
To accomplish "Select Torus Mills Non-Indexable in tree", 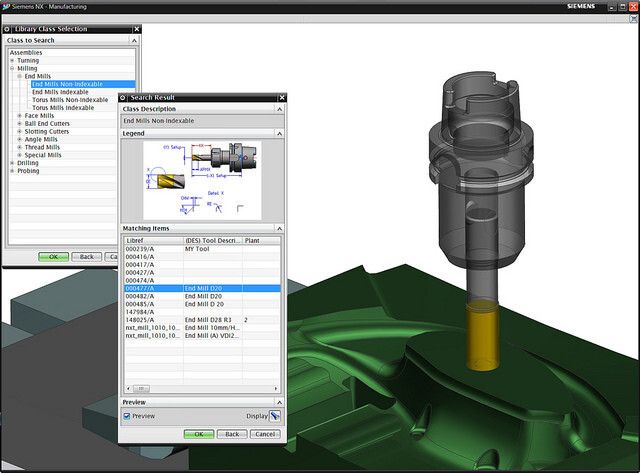I will coord(70,100).
